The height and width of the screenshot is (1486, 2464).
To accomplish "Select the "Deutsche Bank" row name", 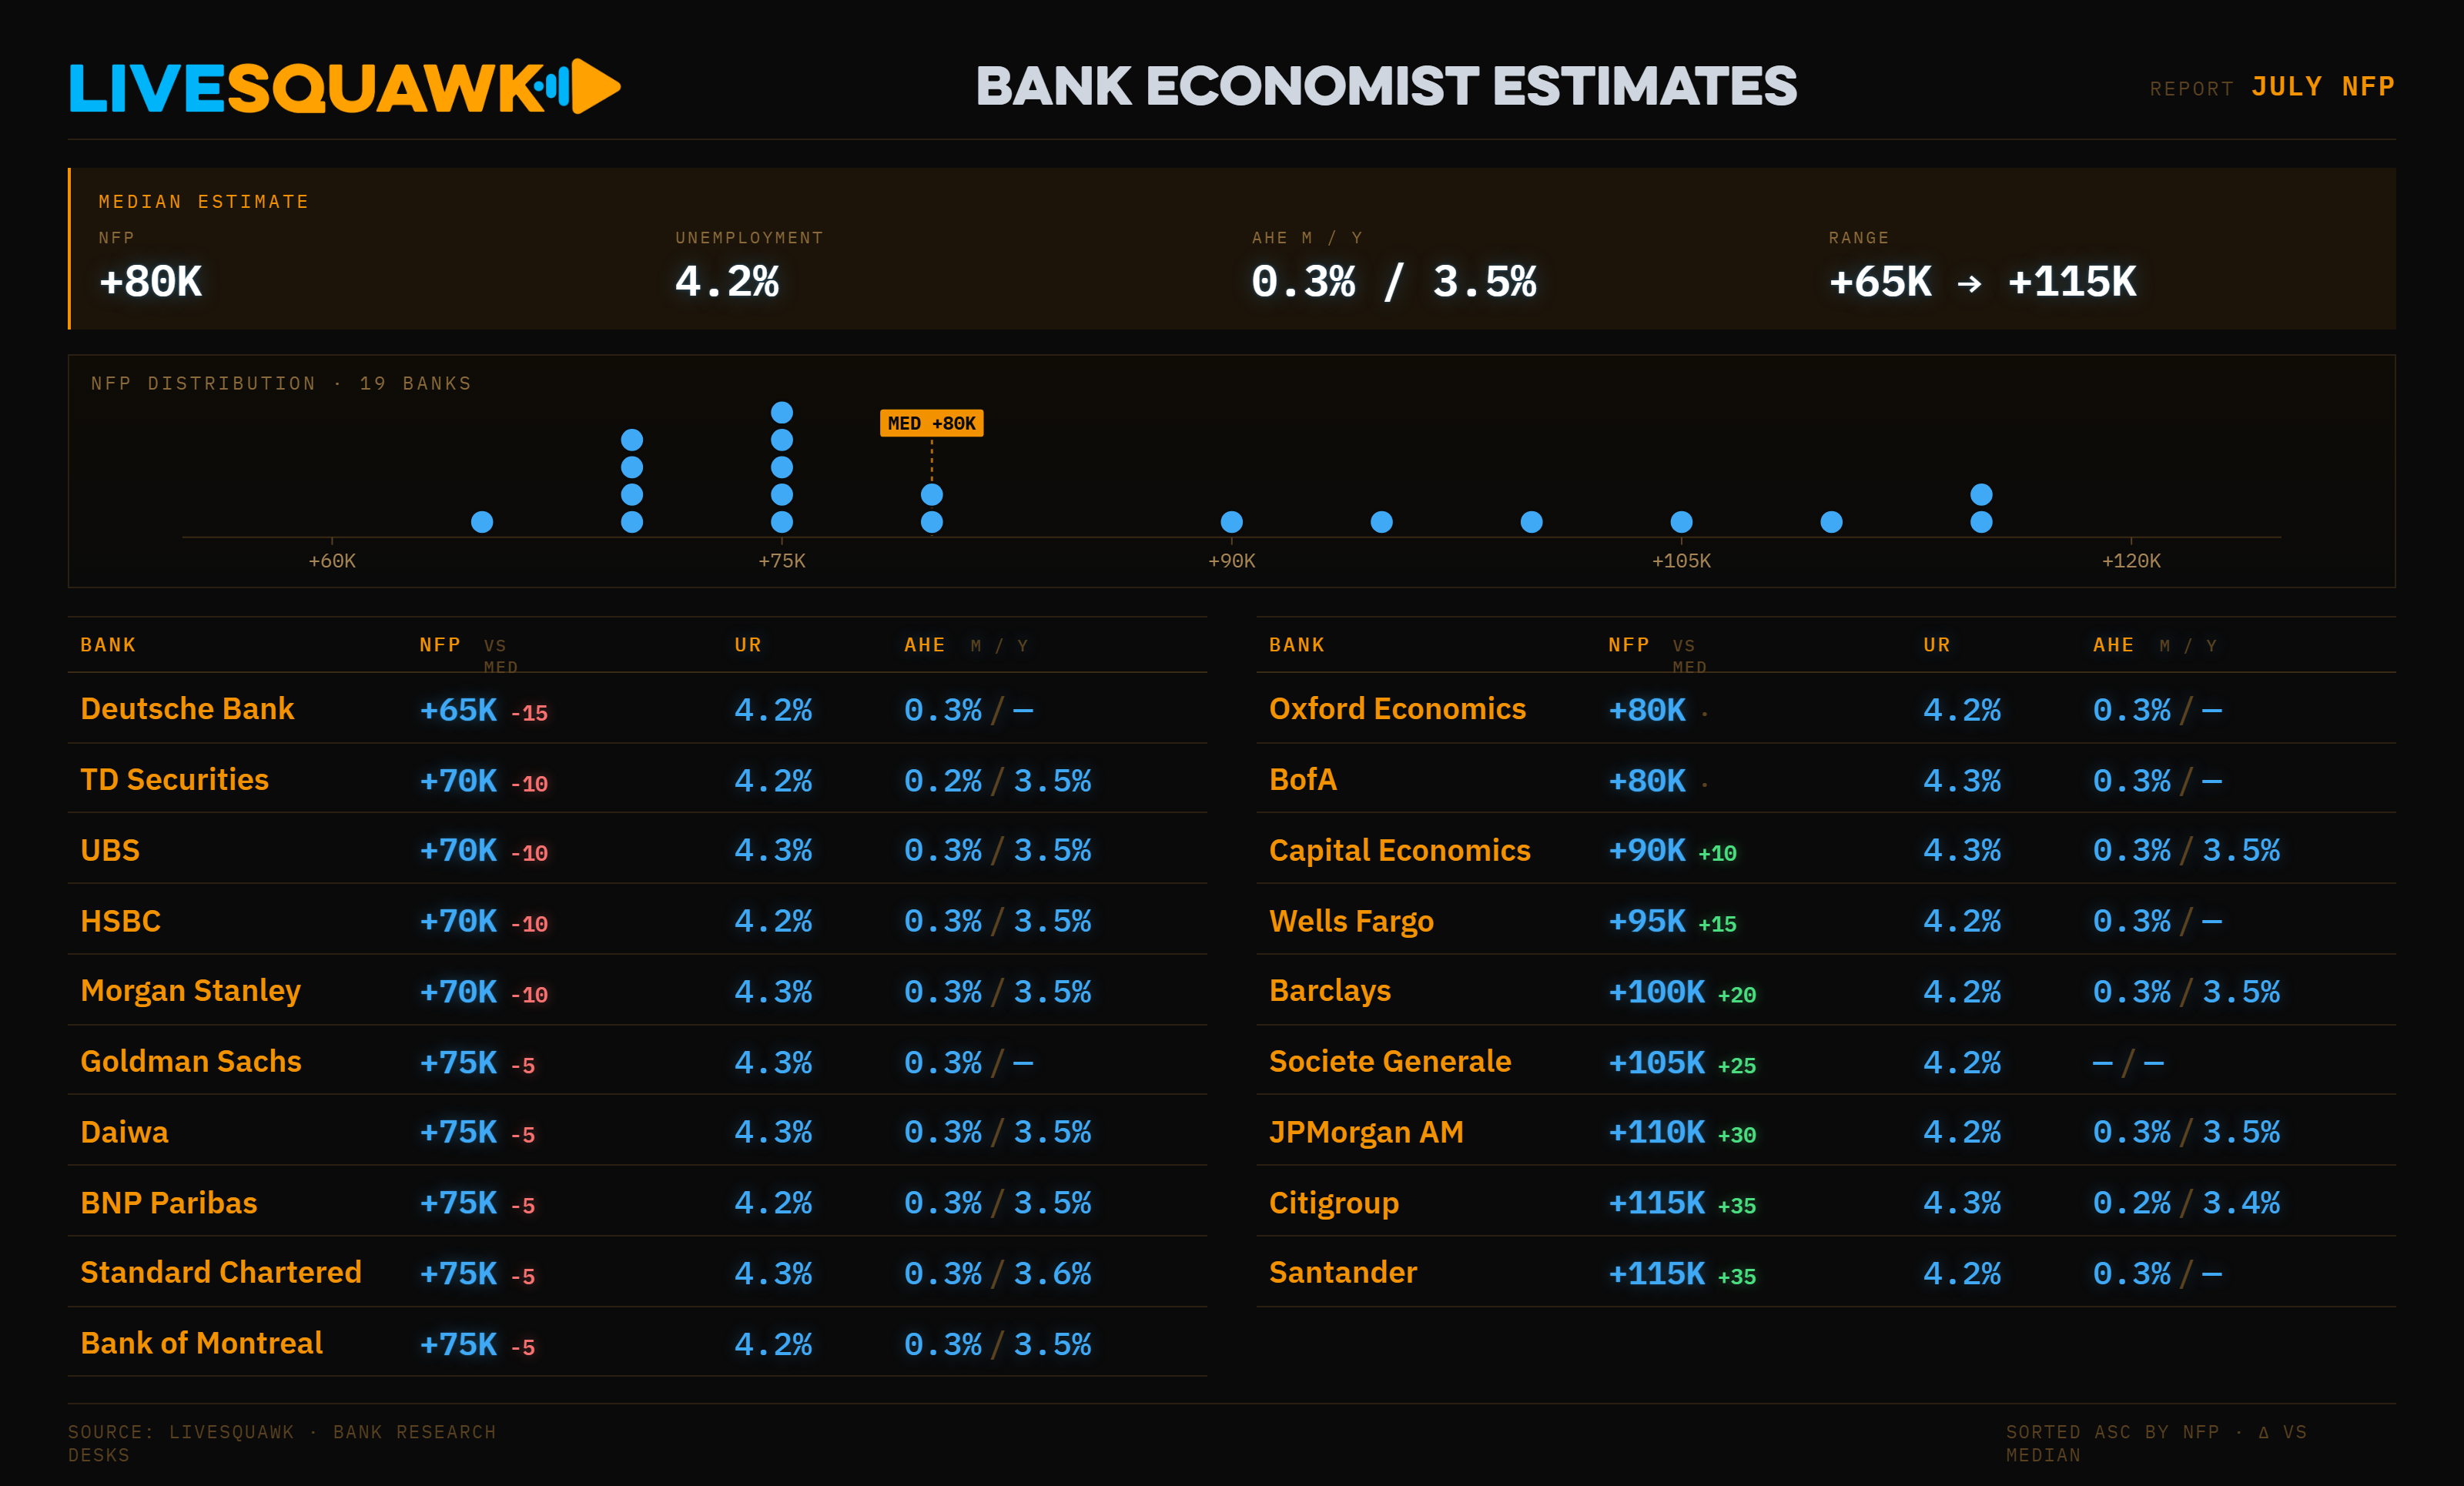I will [x=187, y=709].
